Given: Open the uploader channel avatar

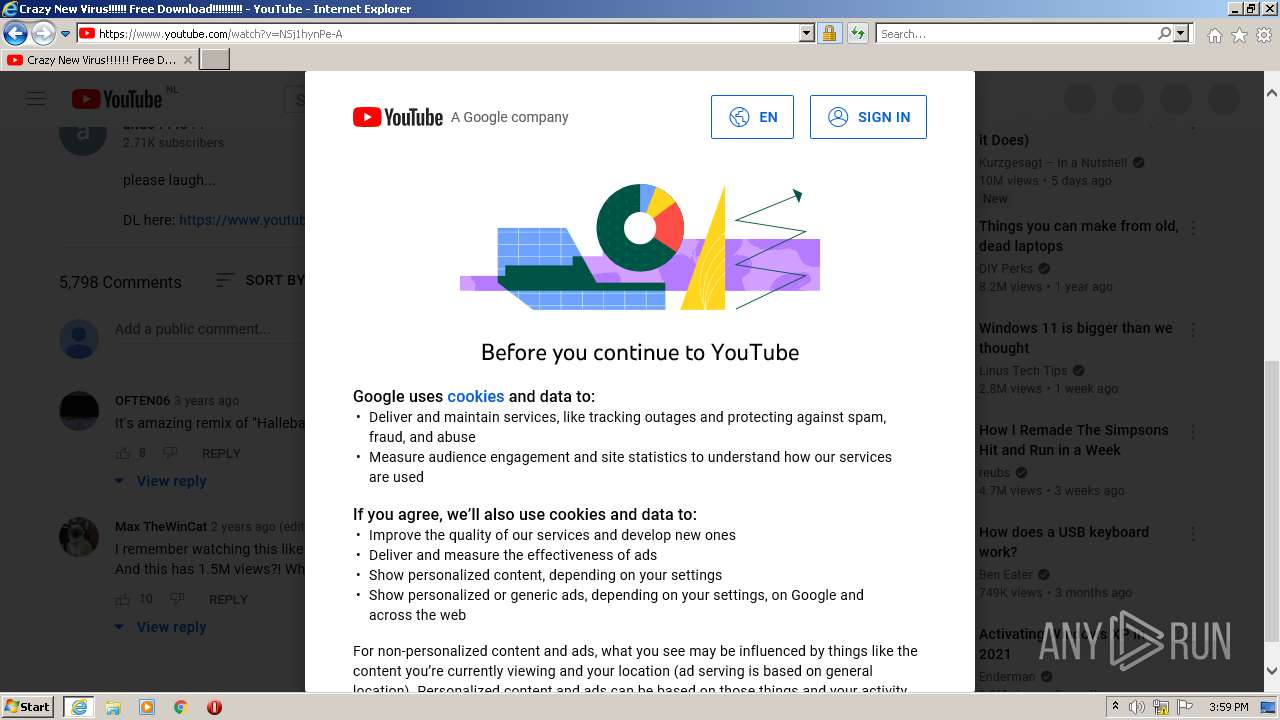Looking at the screenshot, I should [83, 132].
